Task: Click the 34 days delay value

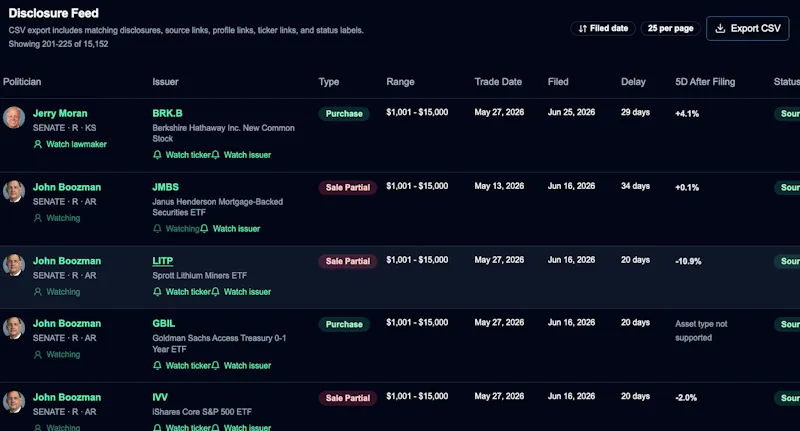Action: coord(635,186)
